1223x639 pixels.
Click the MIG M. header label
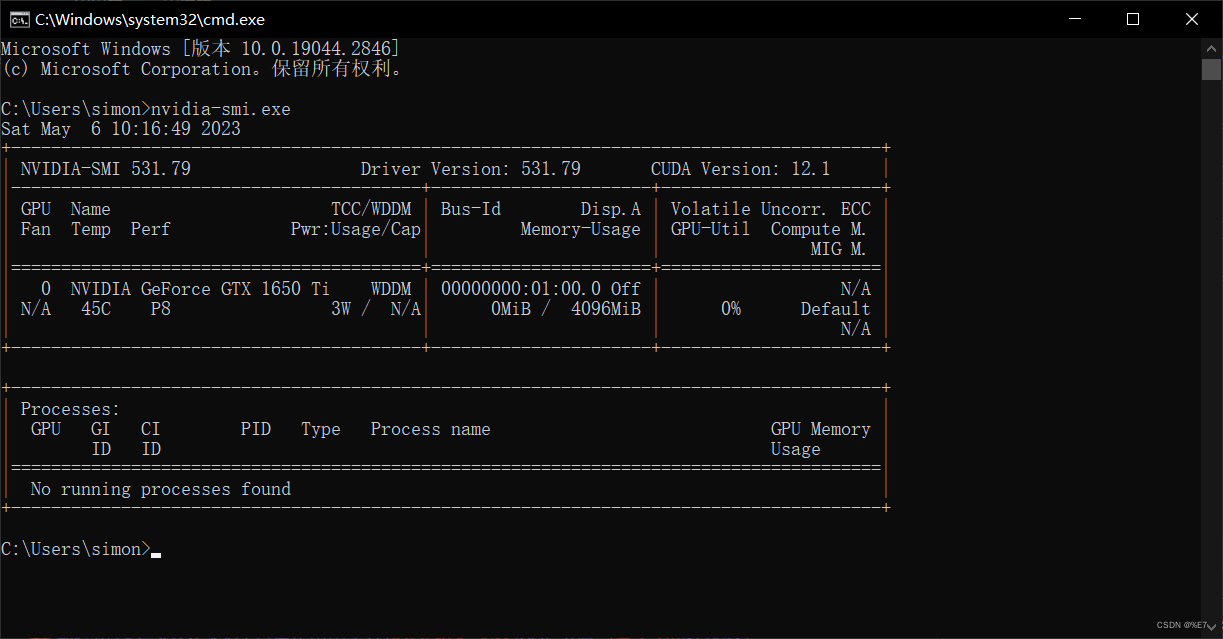pyautogui.click(x=839, y=249)
